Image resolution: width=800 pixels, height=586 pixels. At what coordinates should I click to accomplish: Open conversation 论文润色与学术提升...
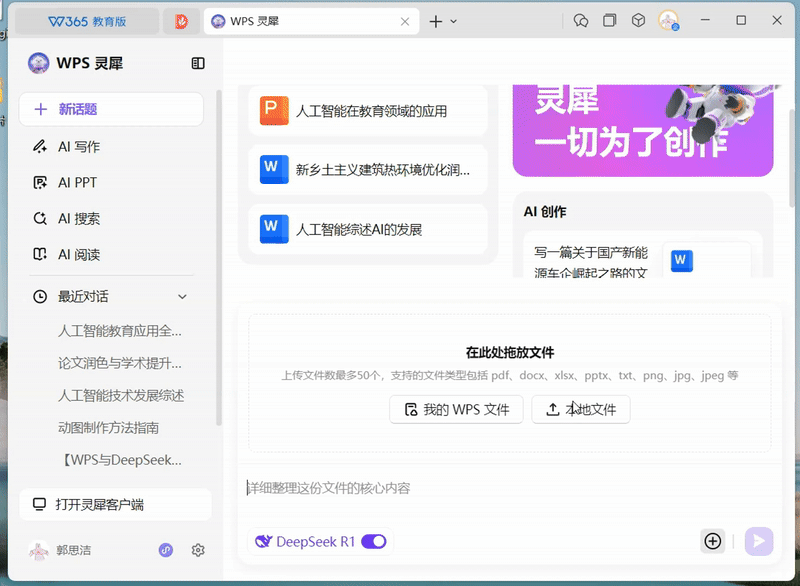point(119,364)
